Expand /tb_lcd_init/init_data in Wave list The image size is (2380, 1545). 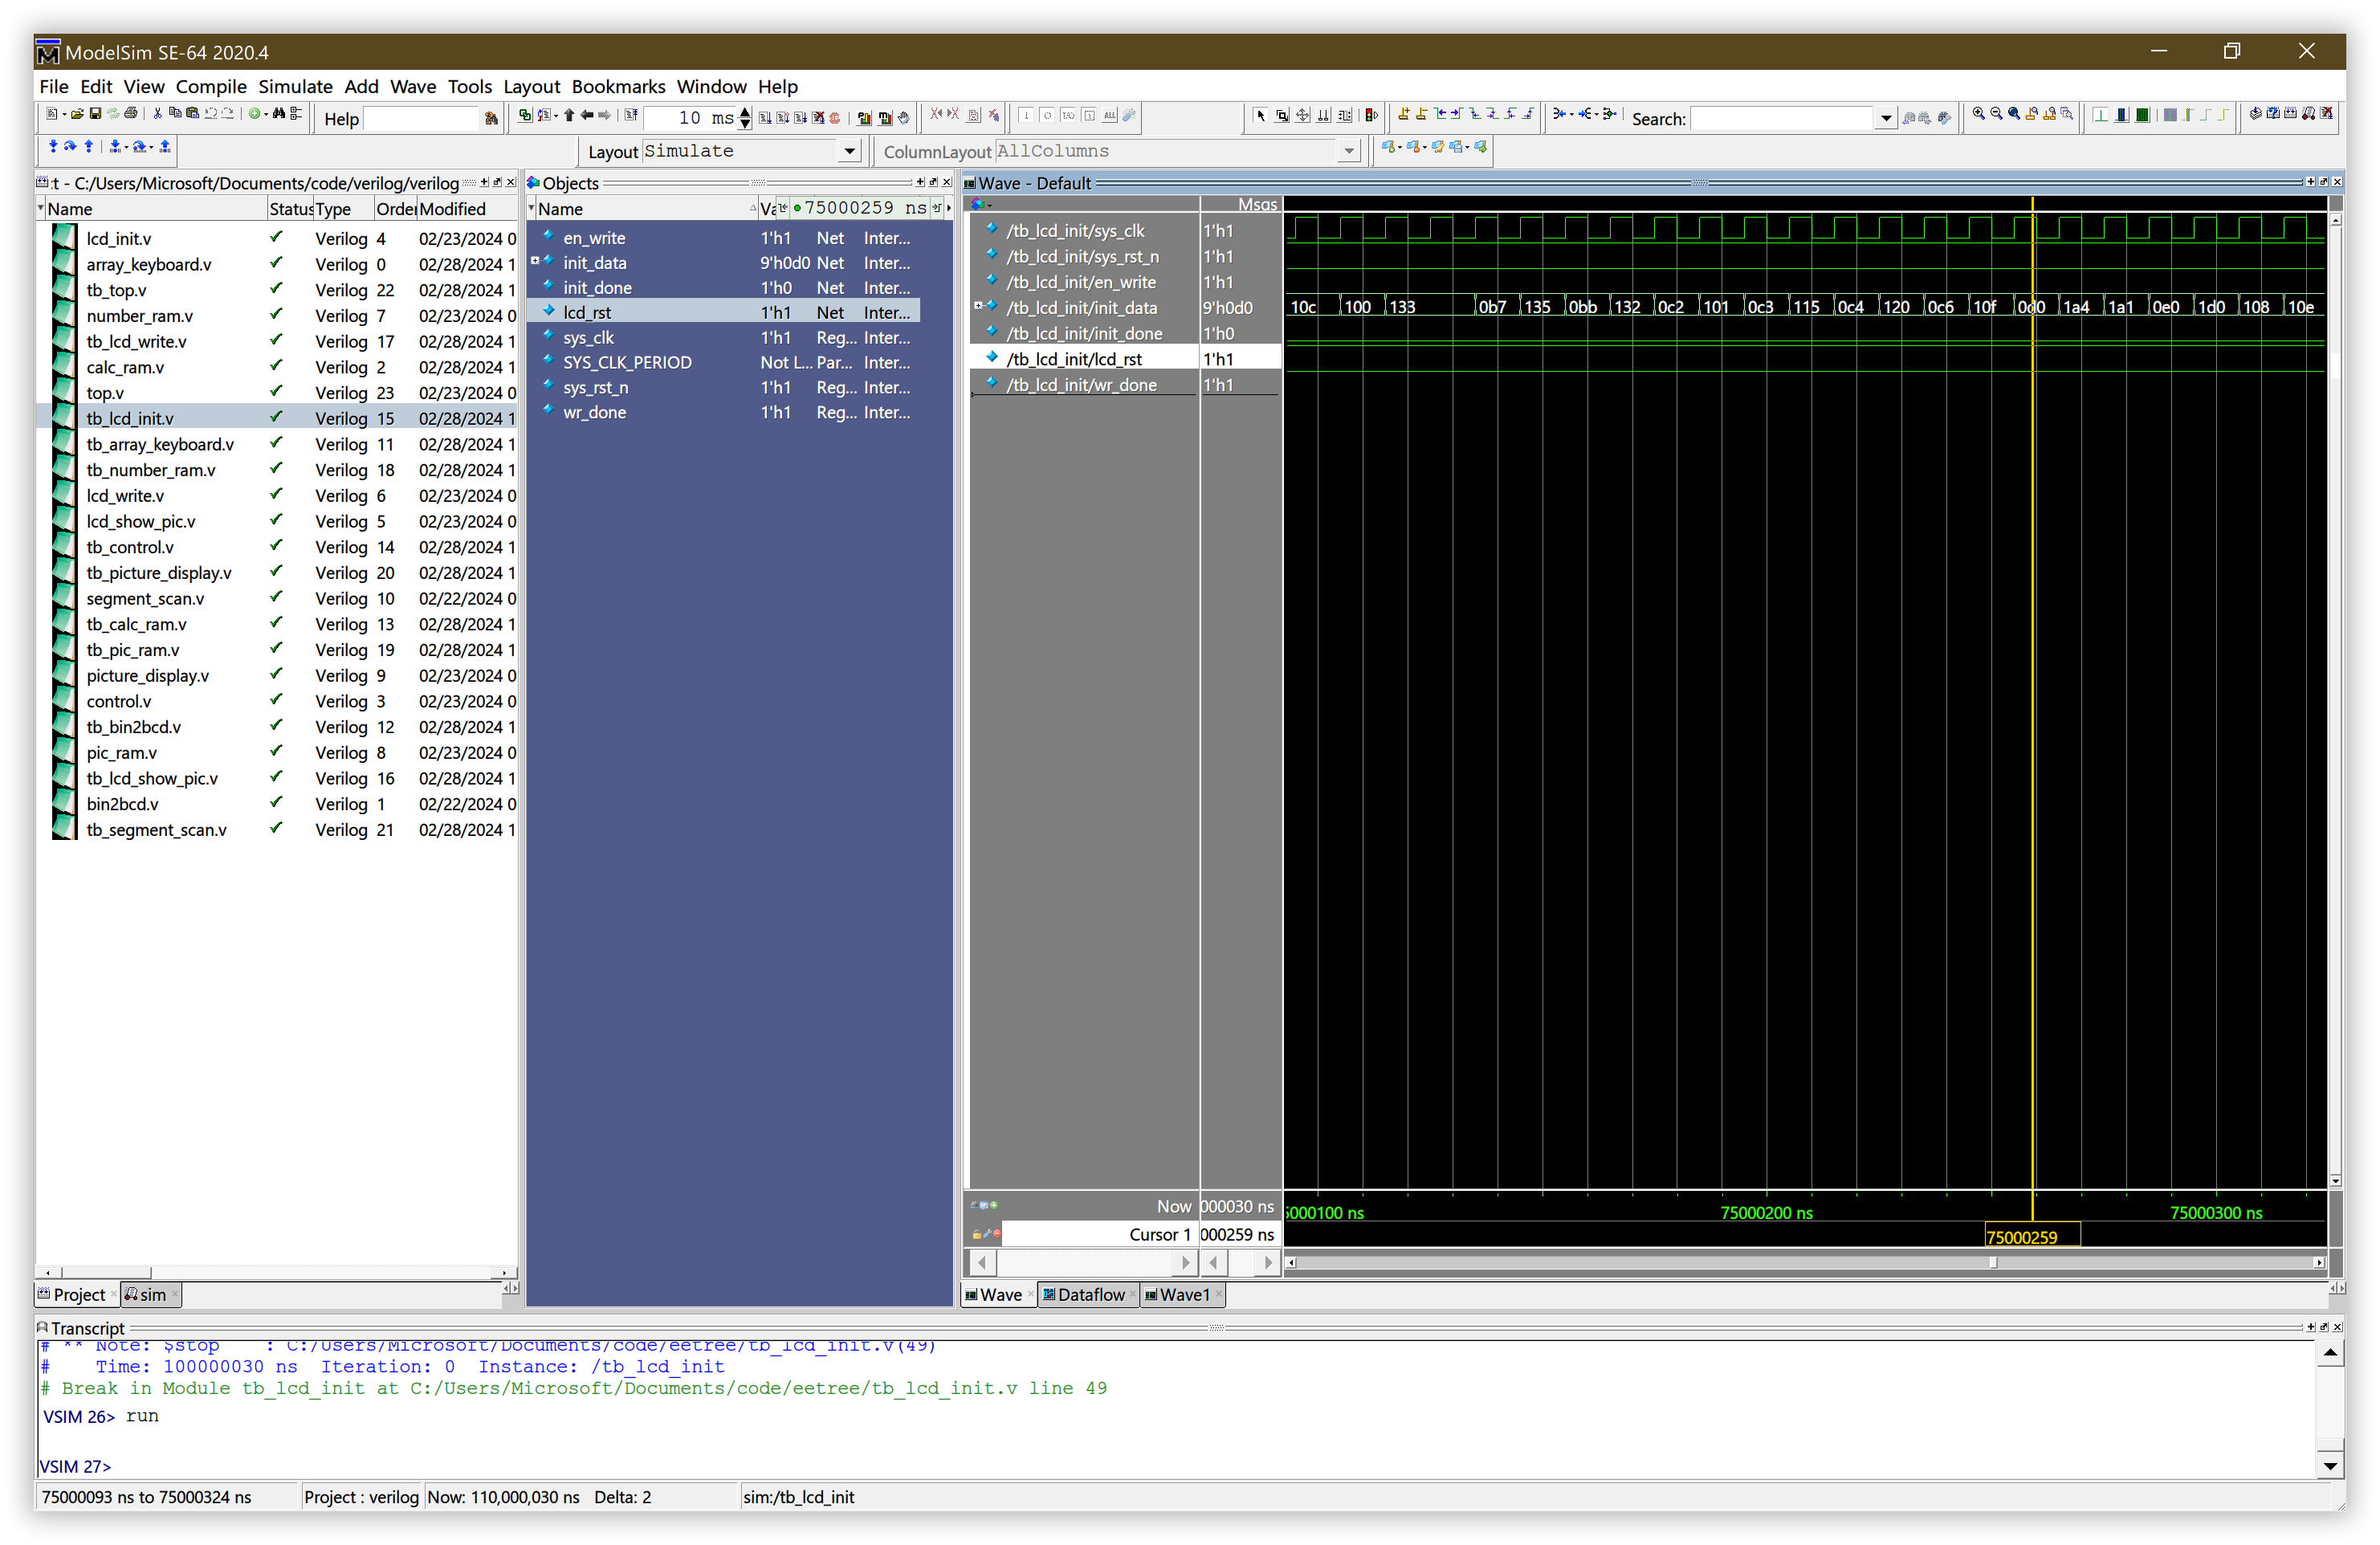click(x=978, y=307)
